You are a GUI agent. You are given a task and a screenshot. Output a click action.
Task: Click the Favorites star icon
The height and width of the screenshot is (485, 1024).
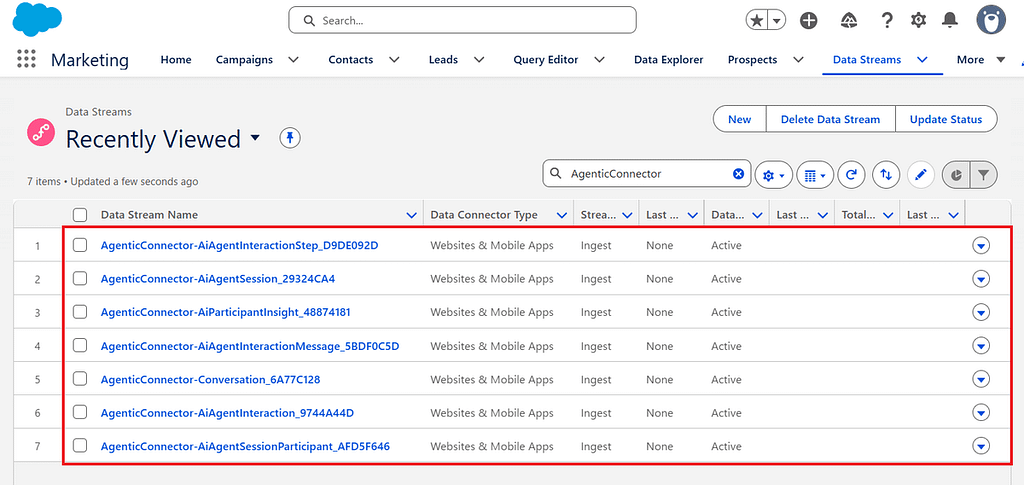[x=757, y=20]
